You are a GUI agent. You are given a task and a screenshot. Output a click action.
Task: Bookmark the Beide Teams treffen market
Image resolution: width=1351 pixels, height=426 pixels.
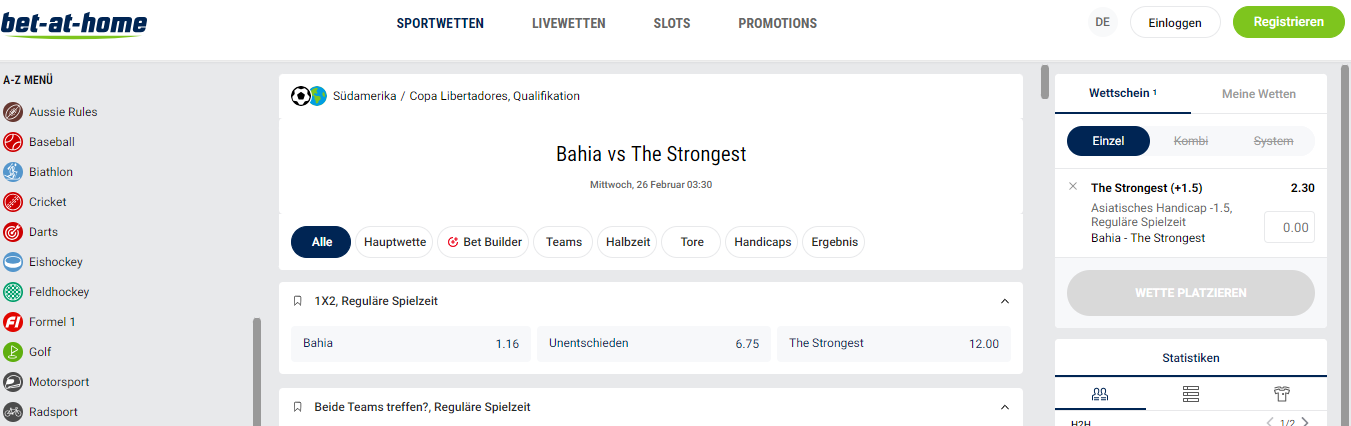297,407
